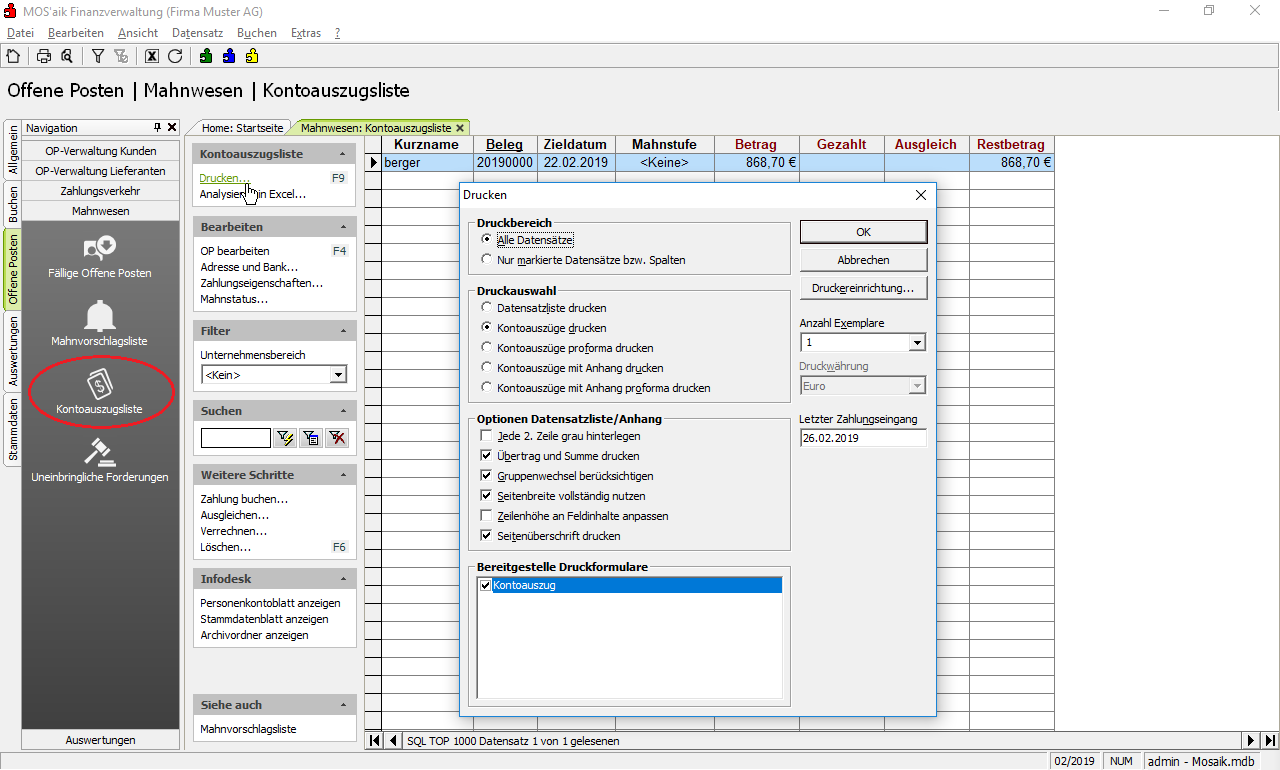Image resolution: width=1280 pixels, height=770 pixels.
Task: Open print preview via the magnifier icon
Action: [x=66, y=56]
